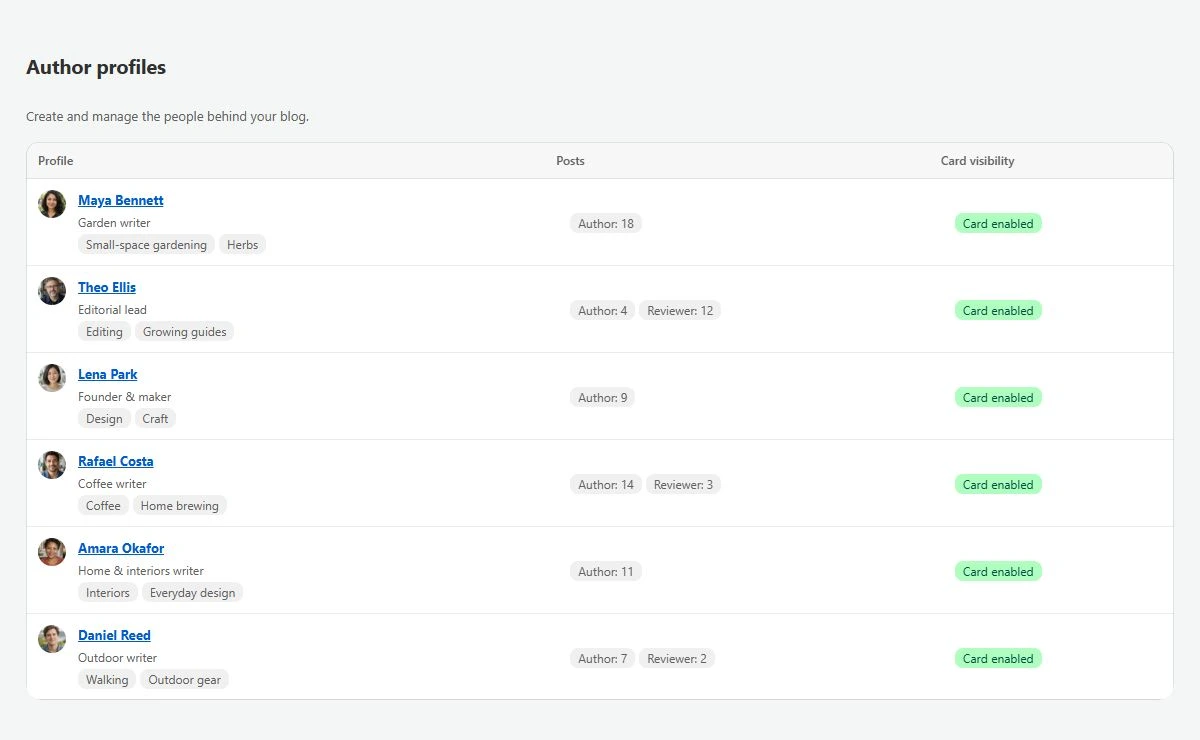Click Lena Park's avatar photo
This screenshot has width=1200, height=740.
(x=52, y=378)
